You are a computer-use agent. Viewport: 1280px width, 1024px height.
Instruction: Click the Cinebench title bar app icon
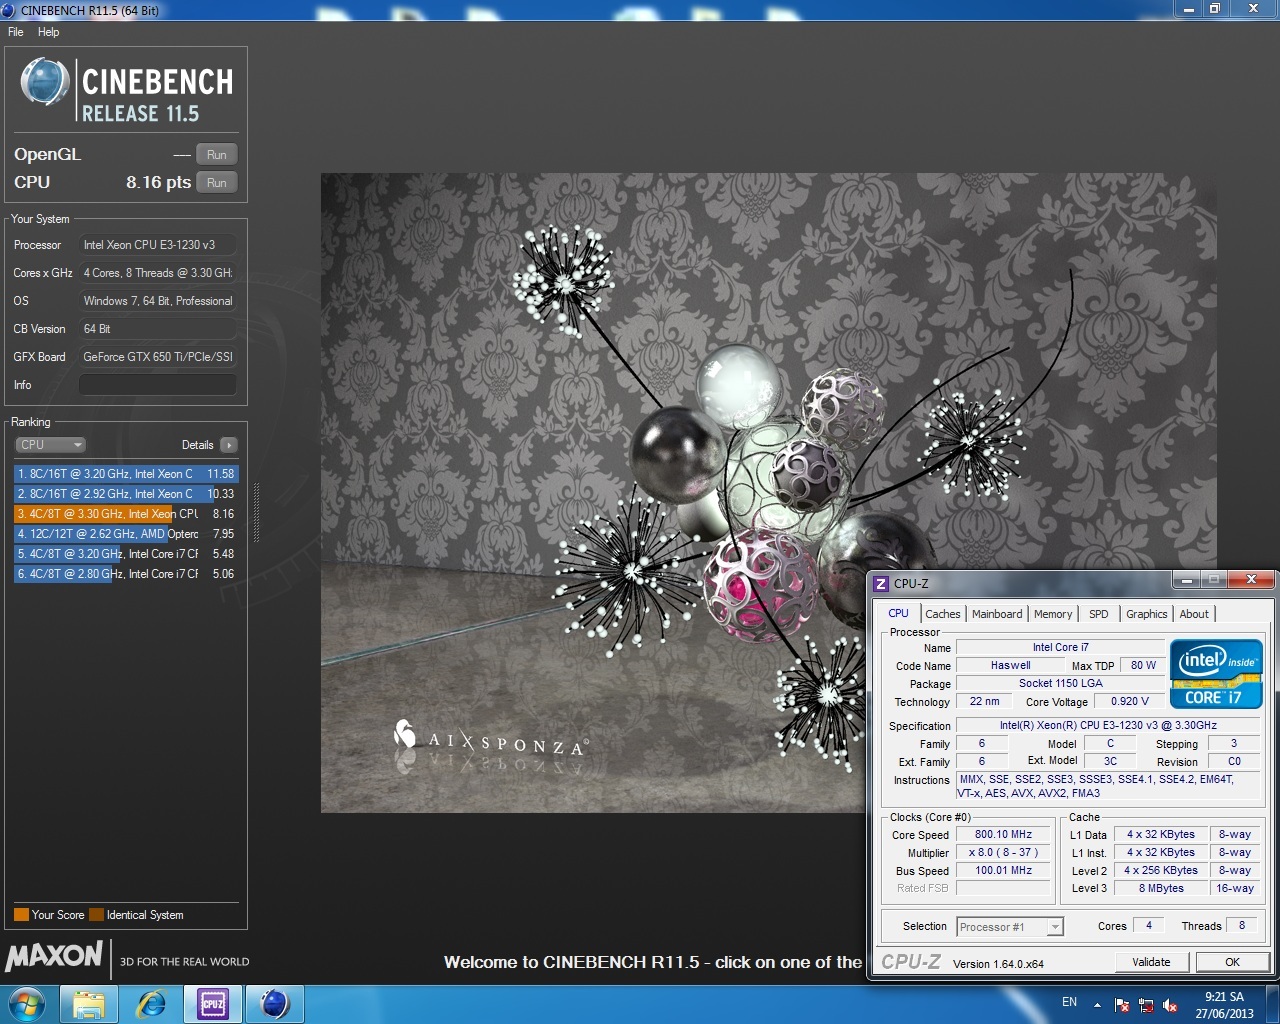point(8,10)
